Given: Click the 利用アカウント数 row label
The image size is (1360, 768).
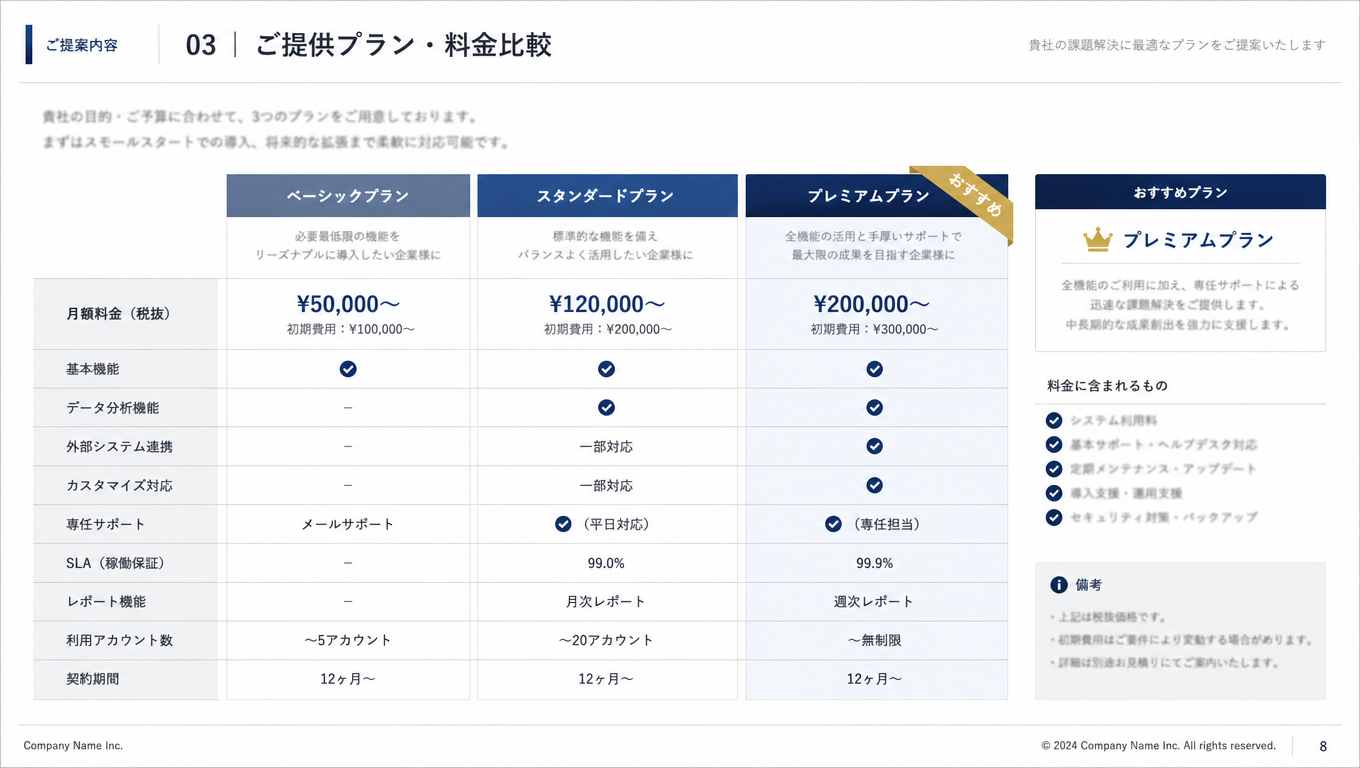Looking at the screenshot, I should coord(119,640).
